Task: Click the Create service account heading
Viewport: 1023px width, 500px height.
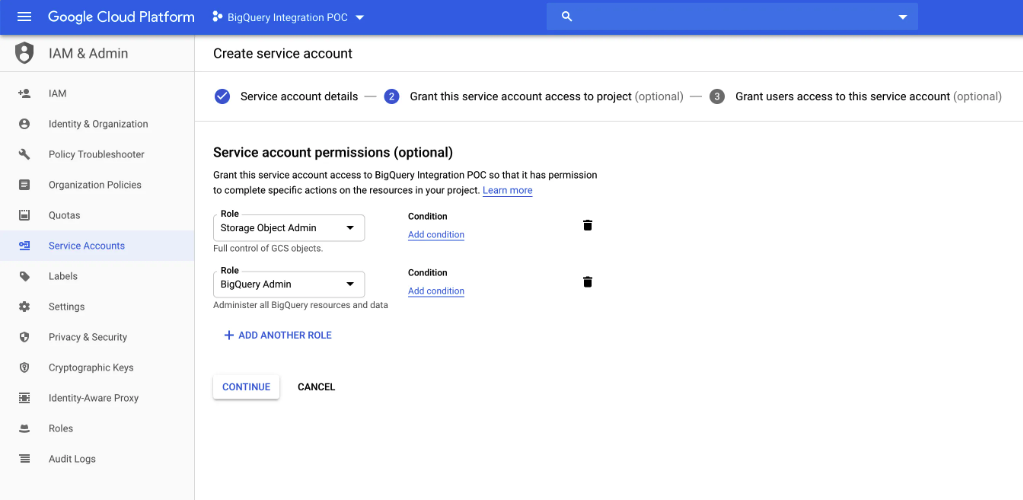Action: click(x=282, y=54)
